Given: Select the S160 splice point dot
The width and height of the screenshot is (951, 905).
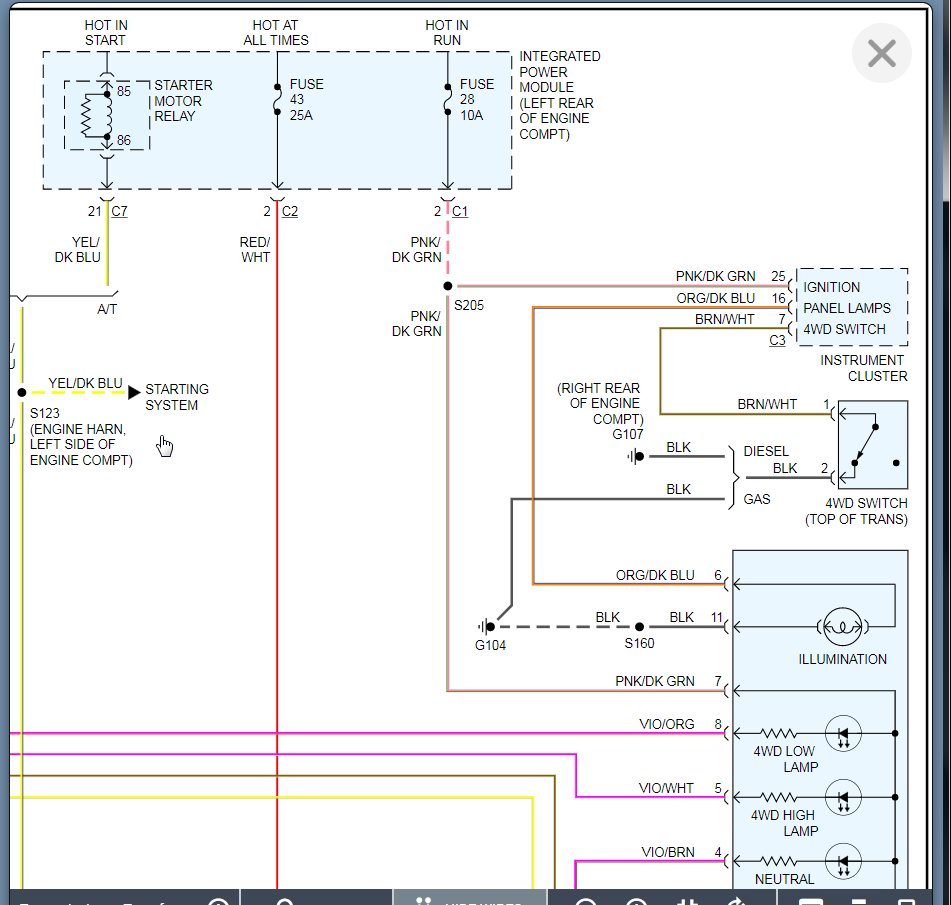Looking at the screenshot, I should coord(640,627).
